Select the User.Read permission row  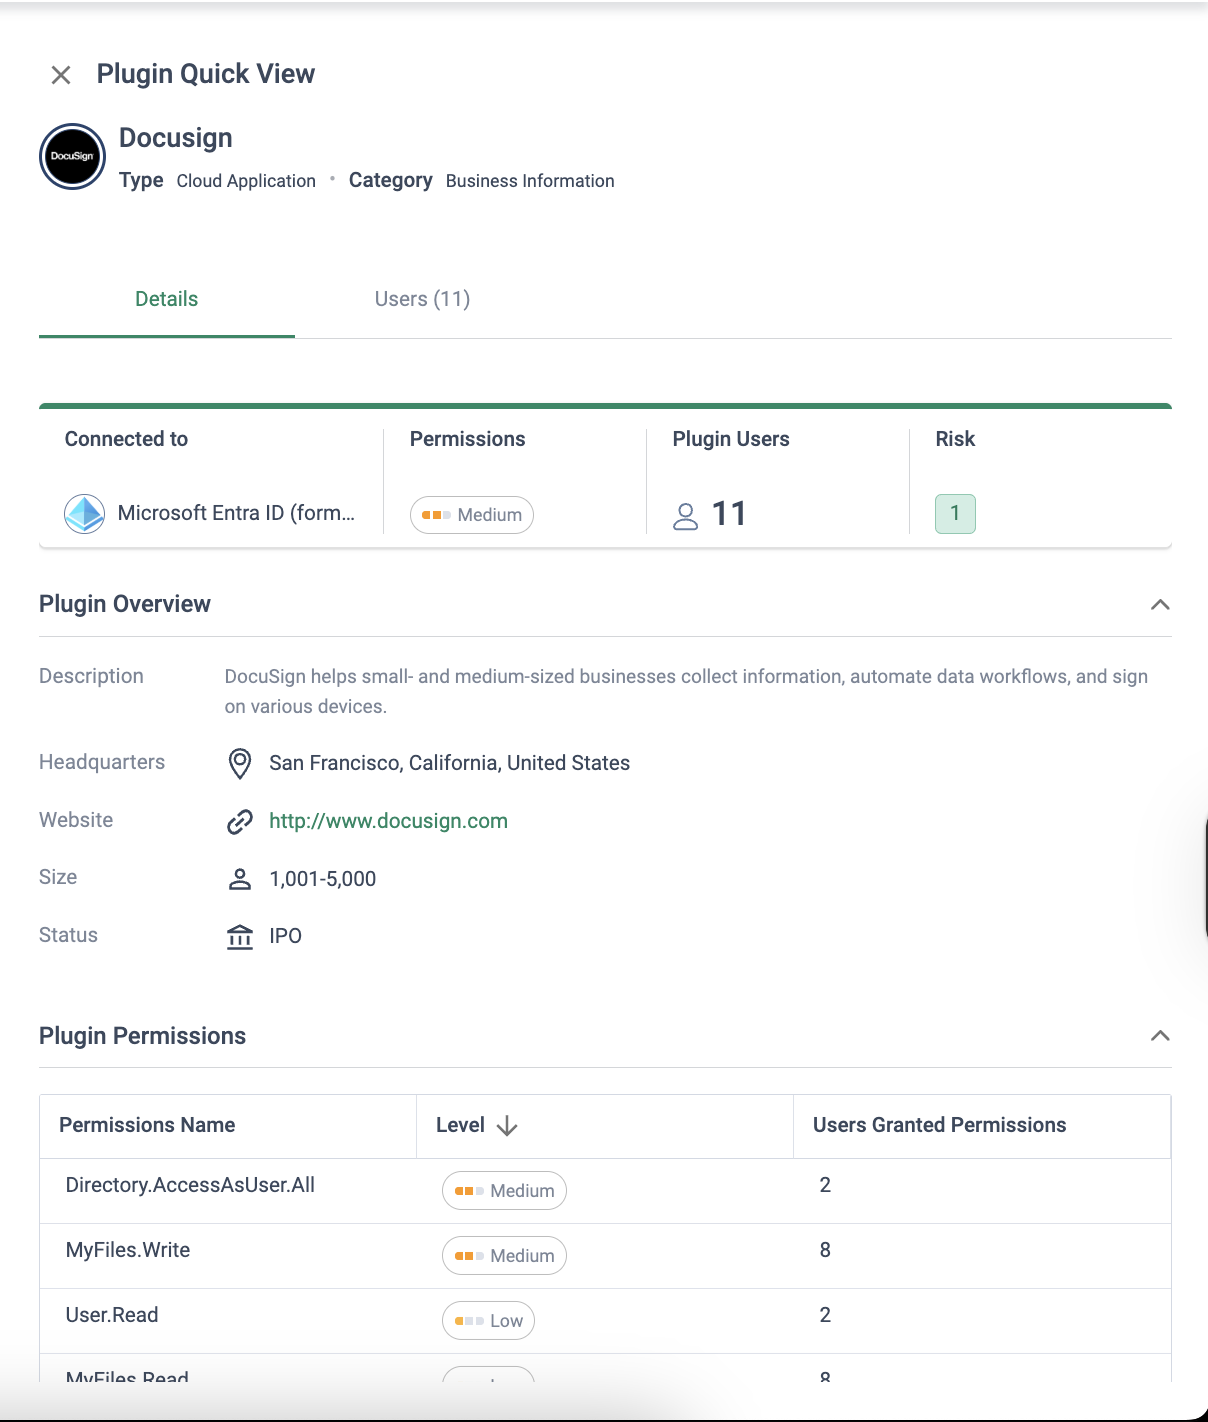pos(605,1321)
